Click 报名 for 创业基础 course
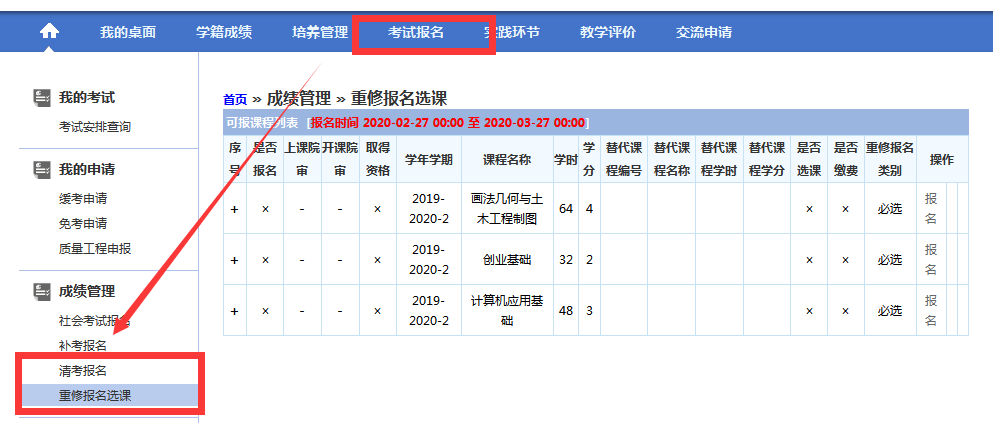The height and width of the screenshot is (423, 993). point(931,259)
